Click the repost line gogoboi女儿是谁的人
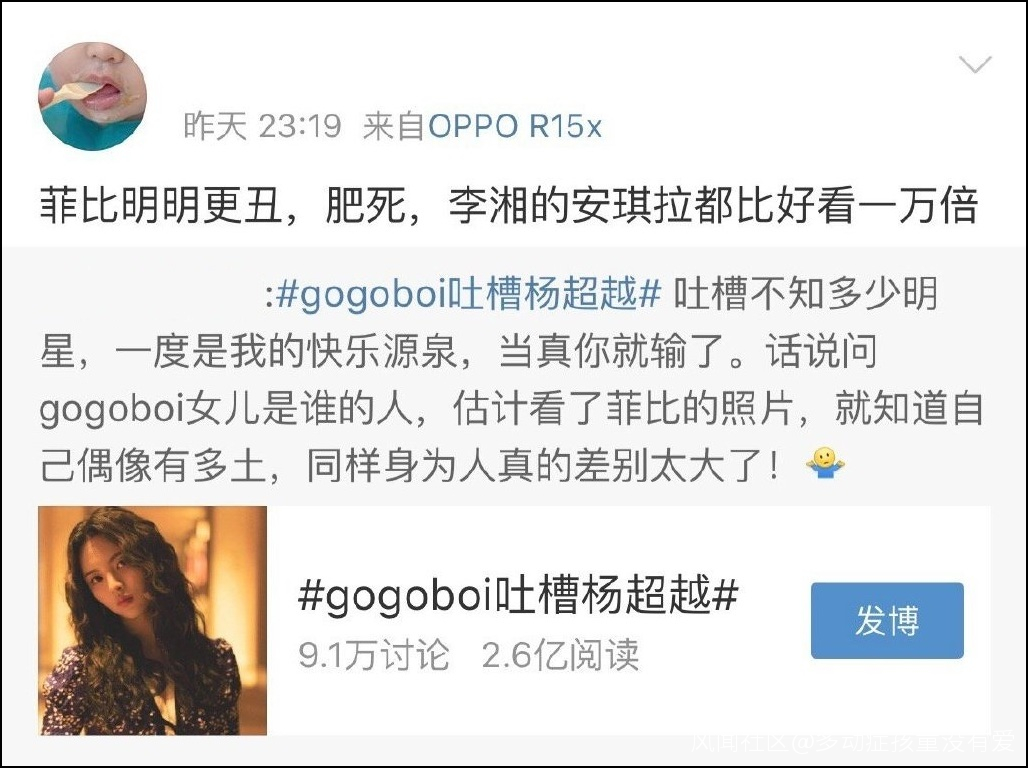 (x=511, y=409)
